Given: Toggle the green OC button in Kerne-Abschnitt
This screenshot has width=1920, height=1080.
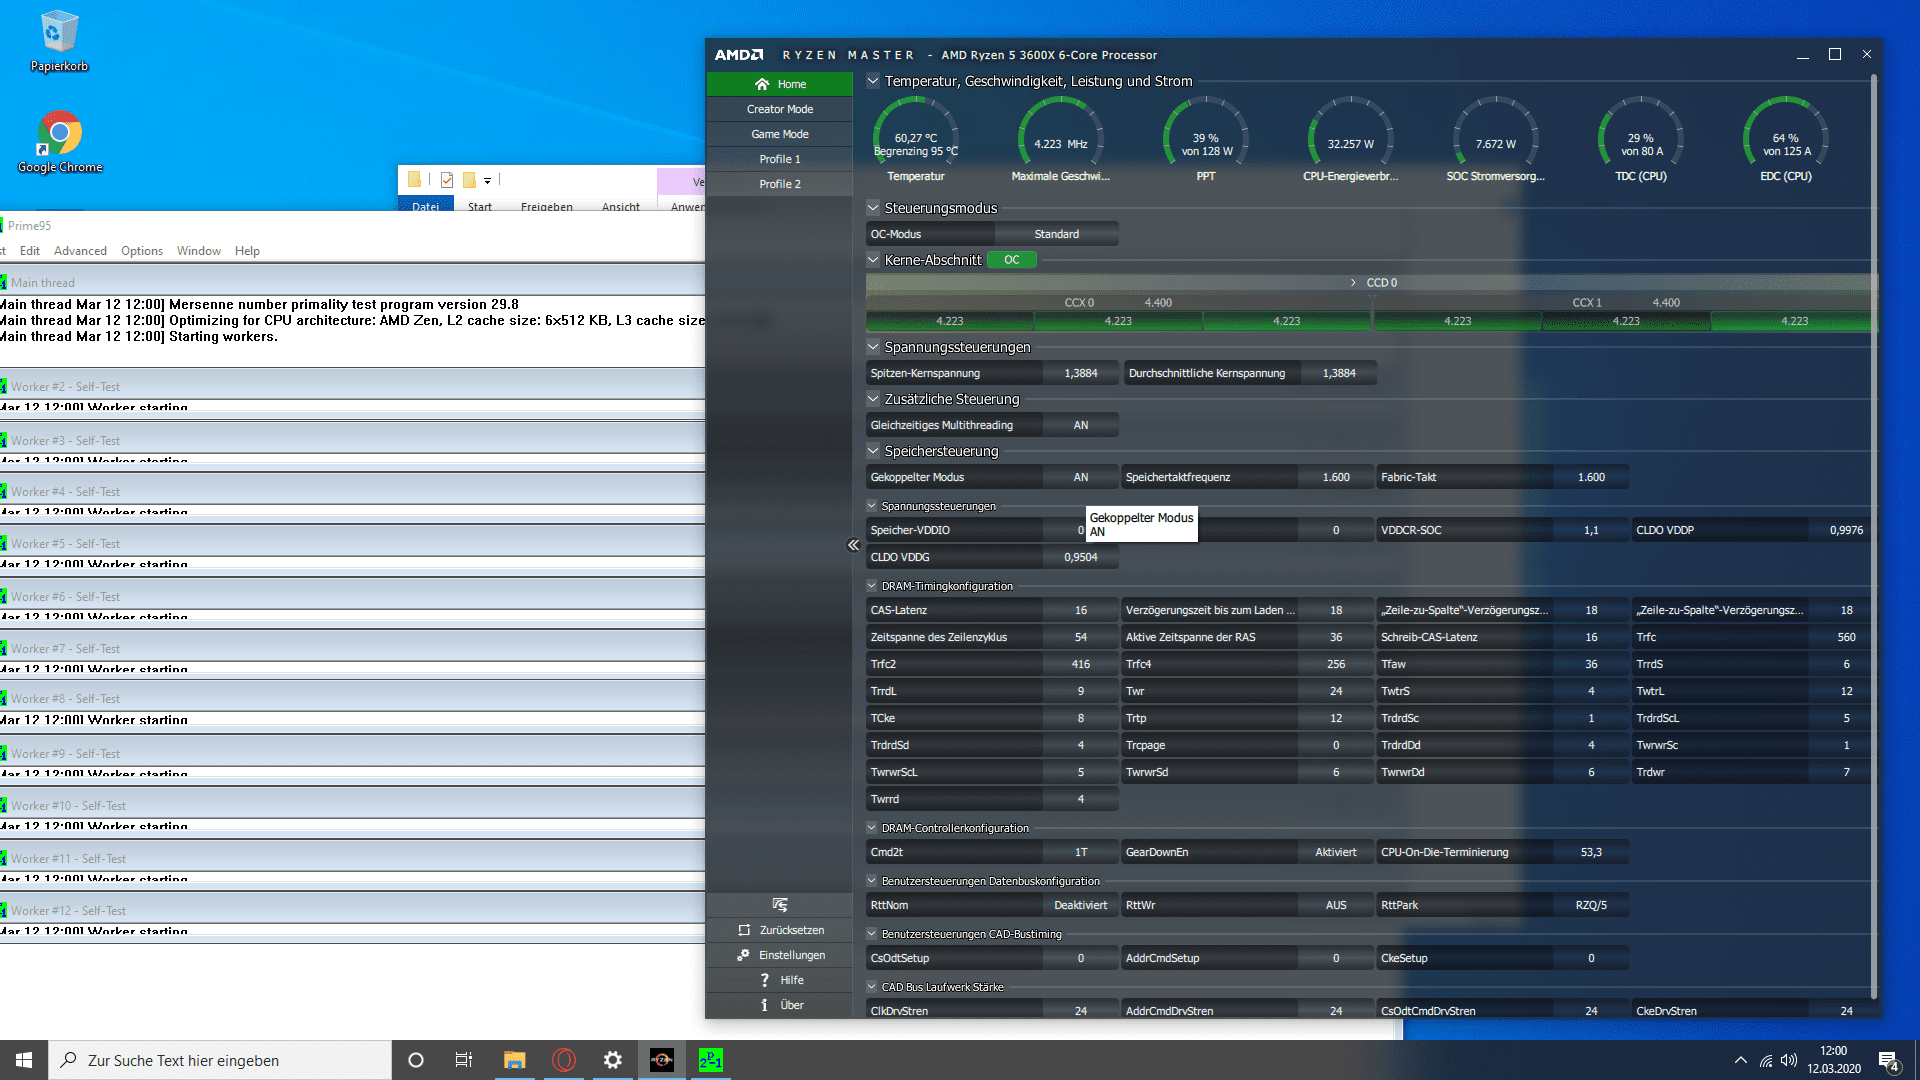Looking at the screenshot, I should (1011, 260).
